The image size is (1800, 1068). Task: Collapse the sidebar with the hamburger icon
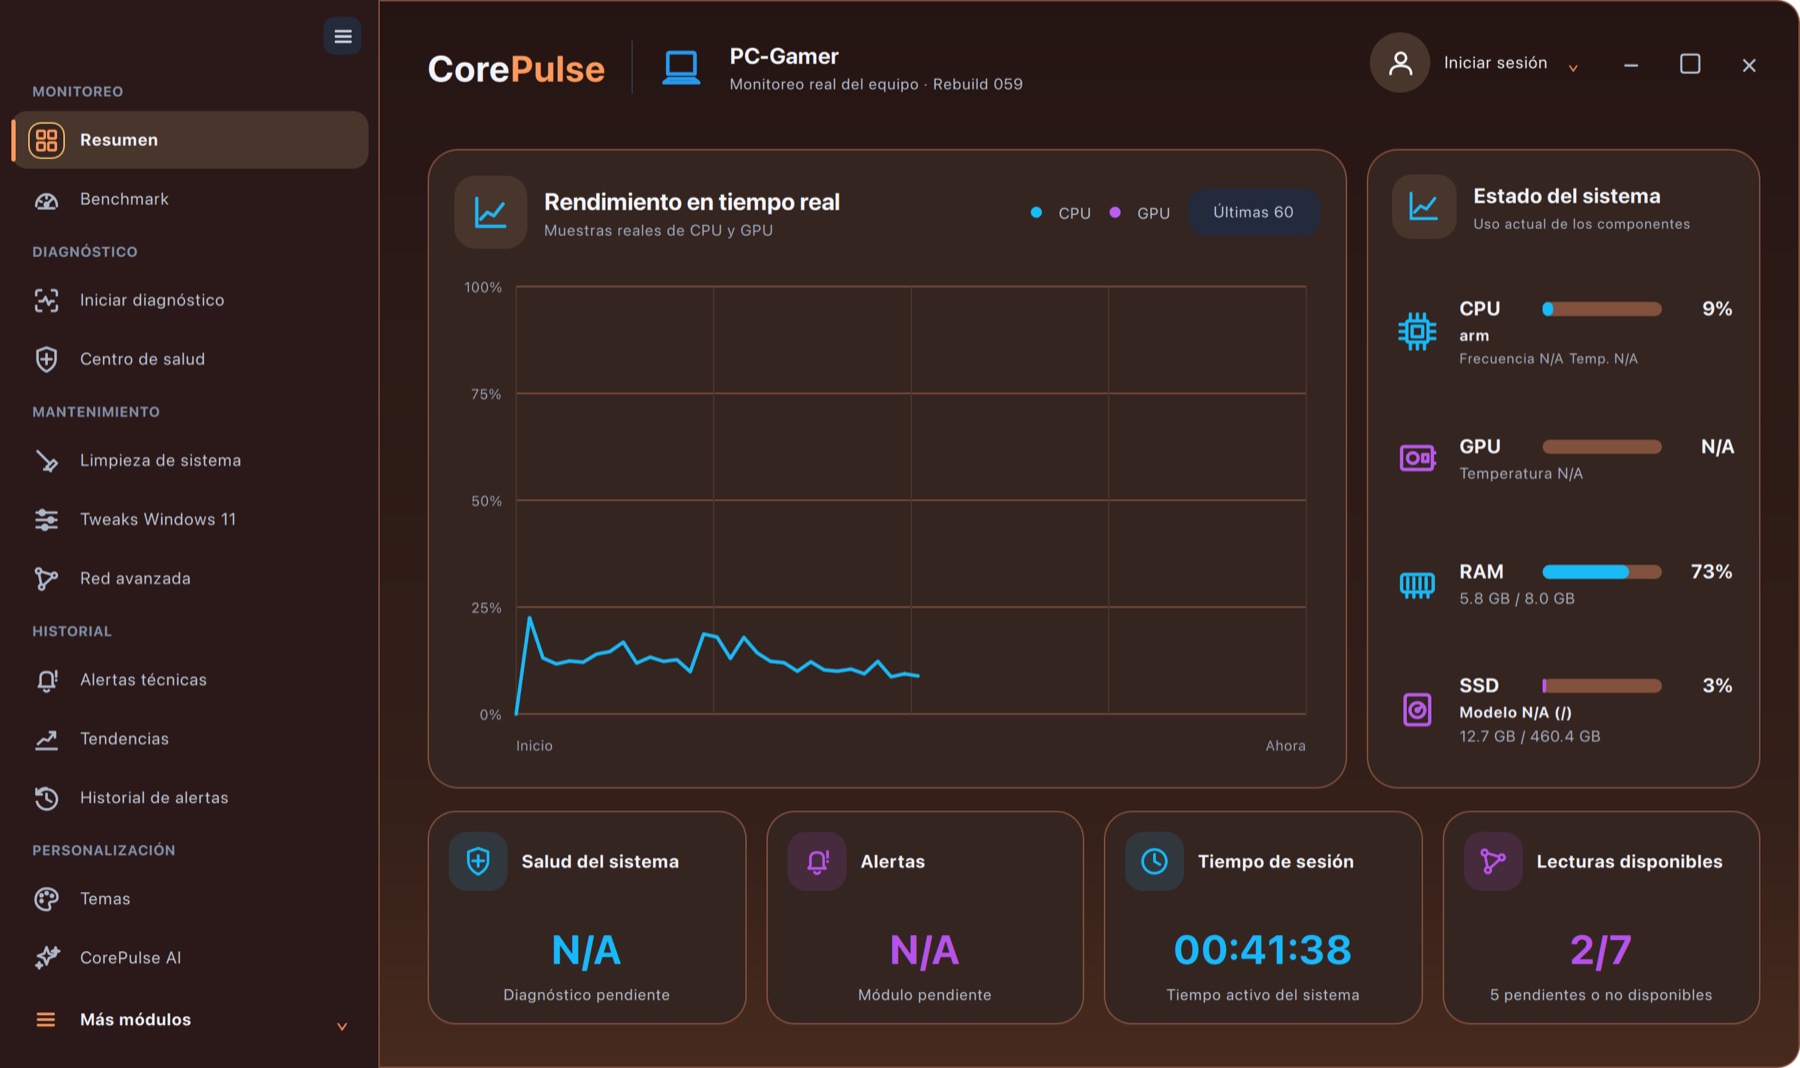pyautogui.click(x=342, y=37)
